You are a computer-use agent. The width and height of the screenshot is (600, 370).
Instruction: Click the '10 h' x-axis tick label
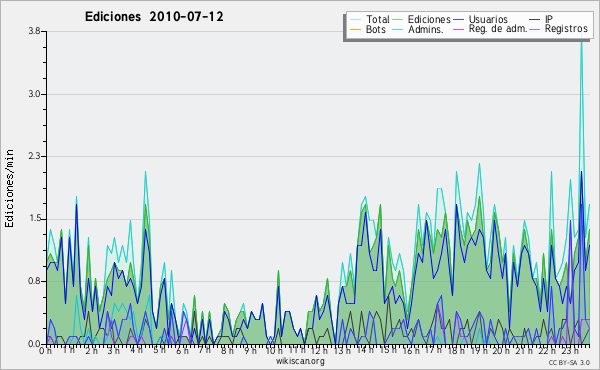274,350
